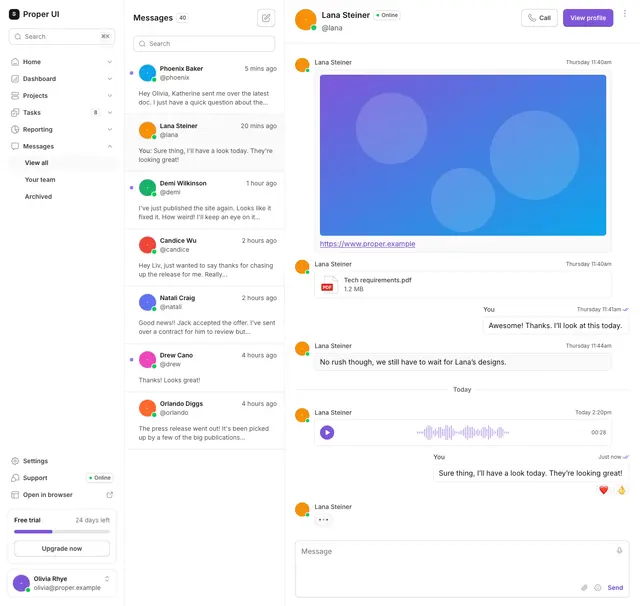Click Natali Craig's blue avatar

point(147,302)
